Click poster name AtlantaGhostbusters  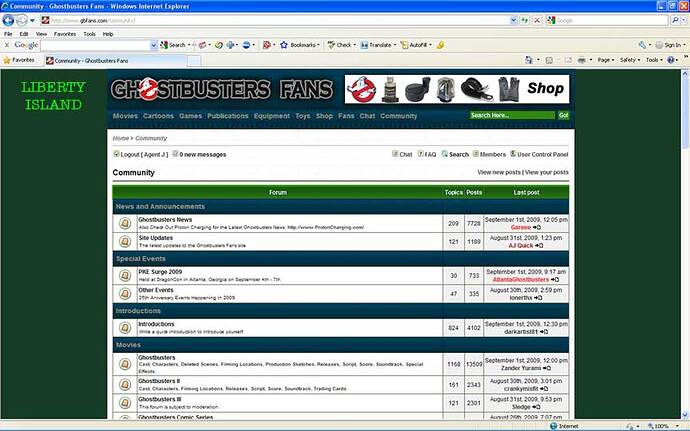click(x=521, y=280)
